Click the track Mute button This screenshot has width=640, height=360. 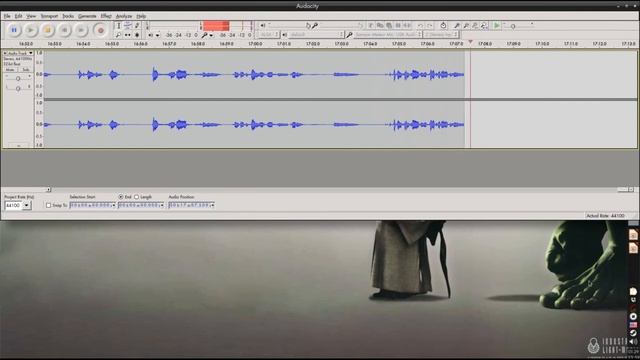[10, 70]
